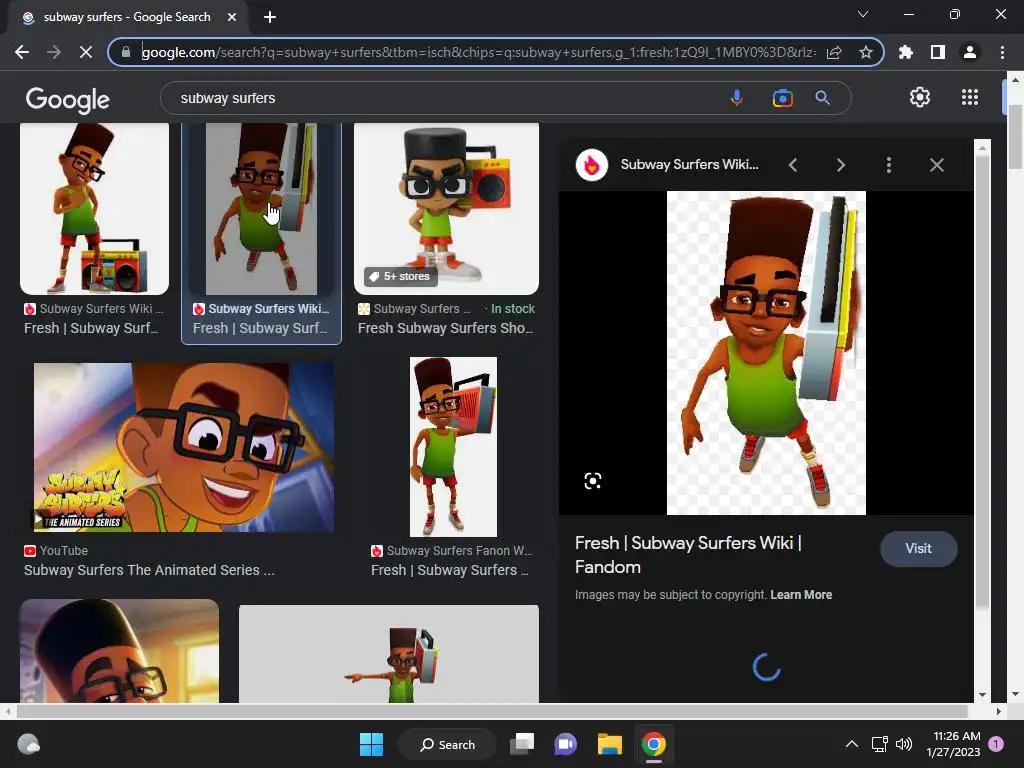Show next image in preview panel

pos(840,165)
